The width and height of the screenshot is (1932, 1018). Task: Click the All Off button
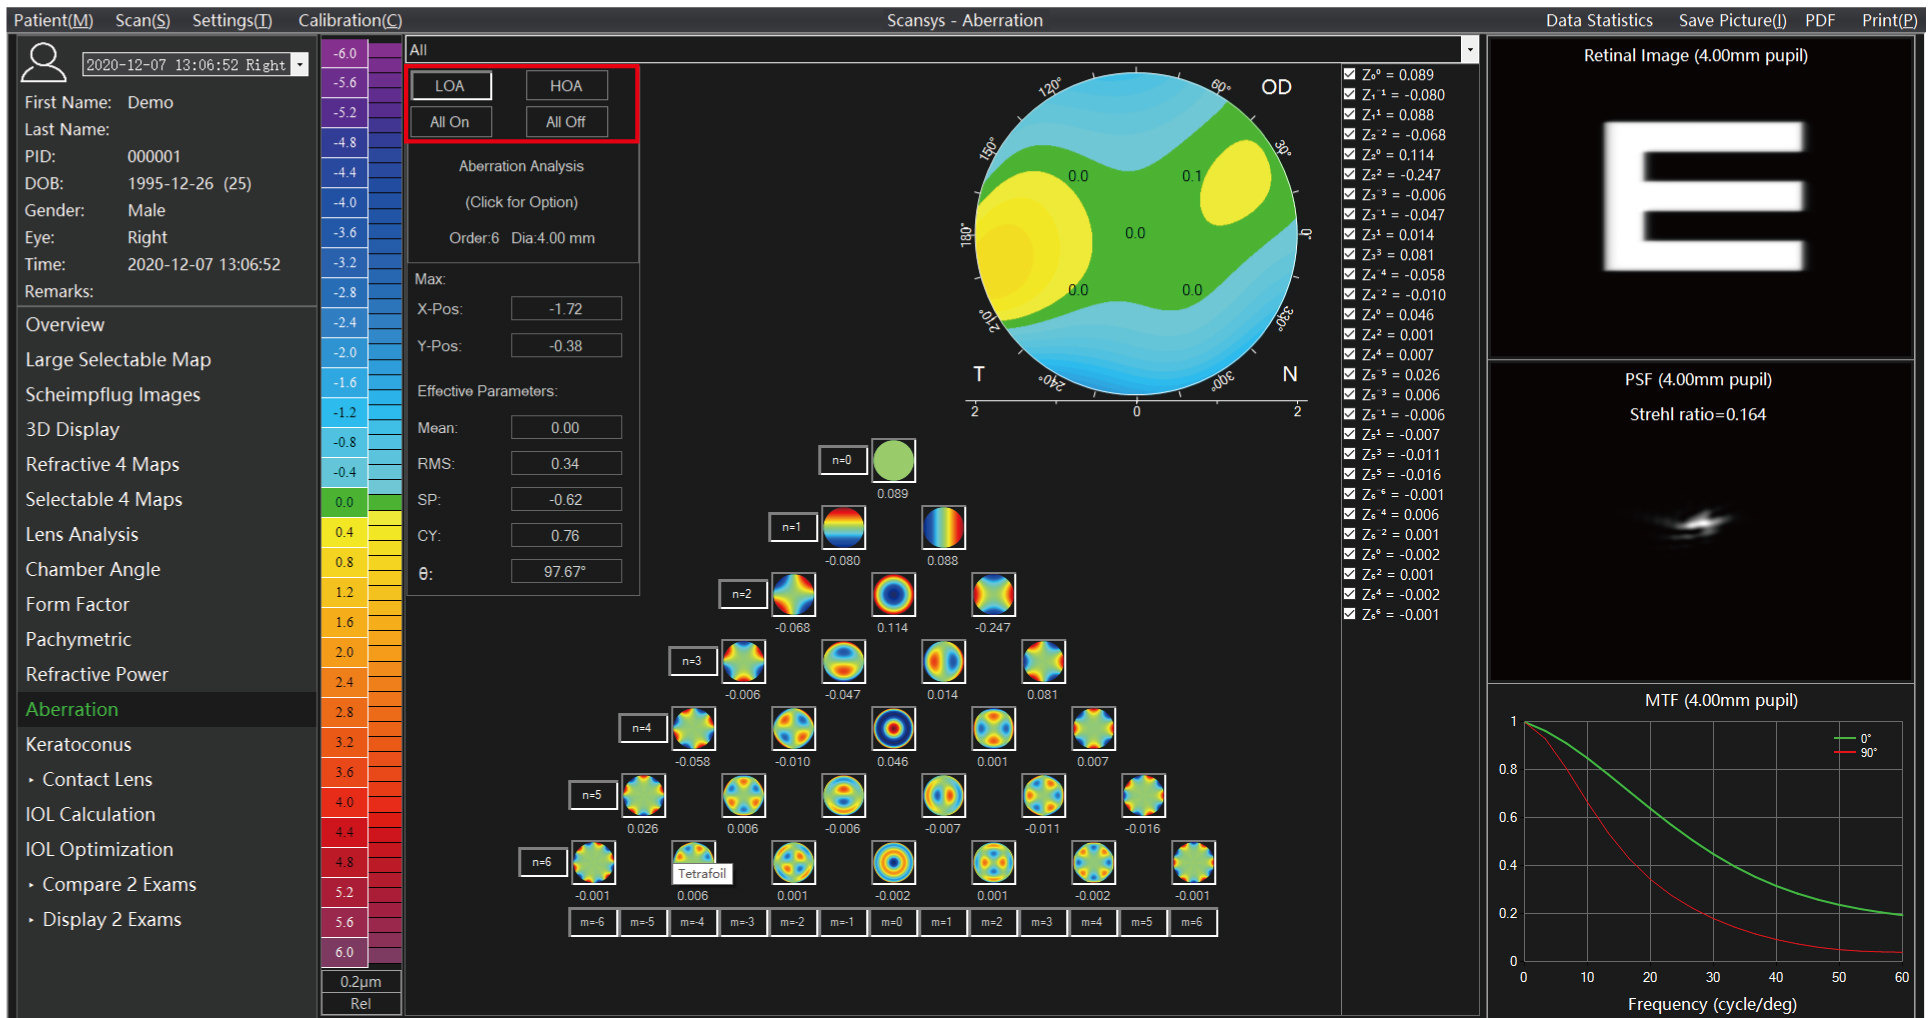pyautogui.click(x=566, y=122)
